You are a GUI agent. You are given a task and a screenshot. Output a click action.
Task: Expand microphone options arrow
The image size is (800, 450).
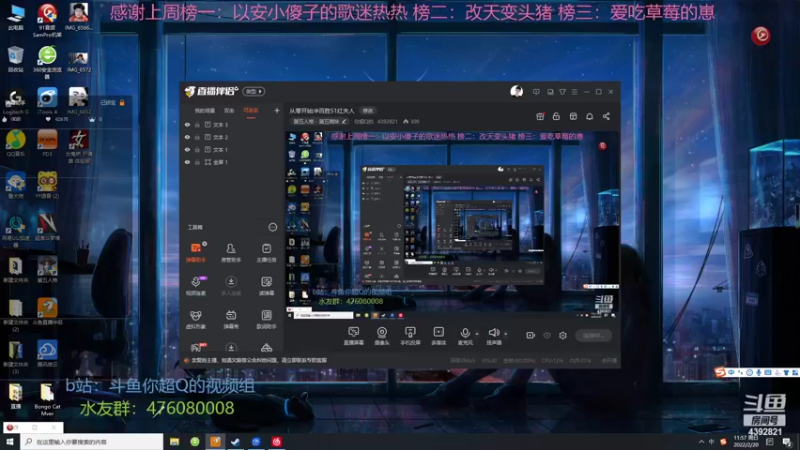click(478, 334)
